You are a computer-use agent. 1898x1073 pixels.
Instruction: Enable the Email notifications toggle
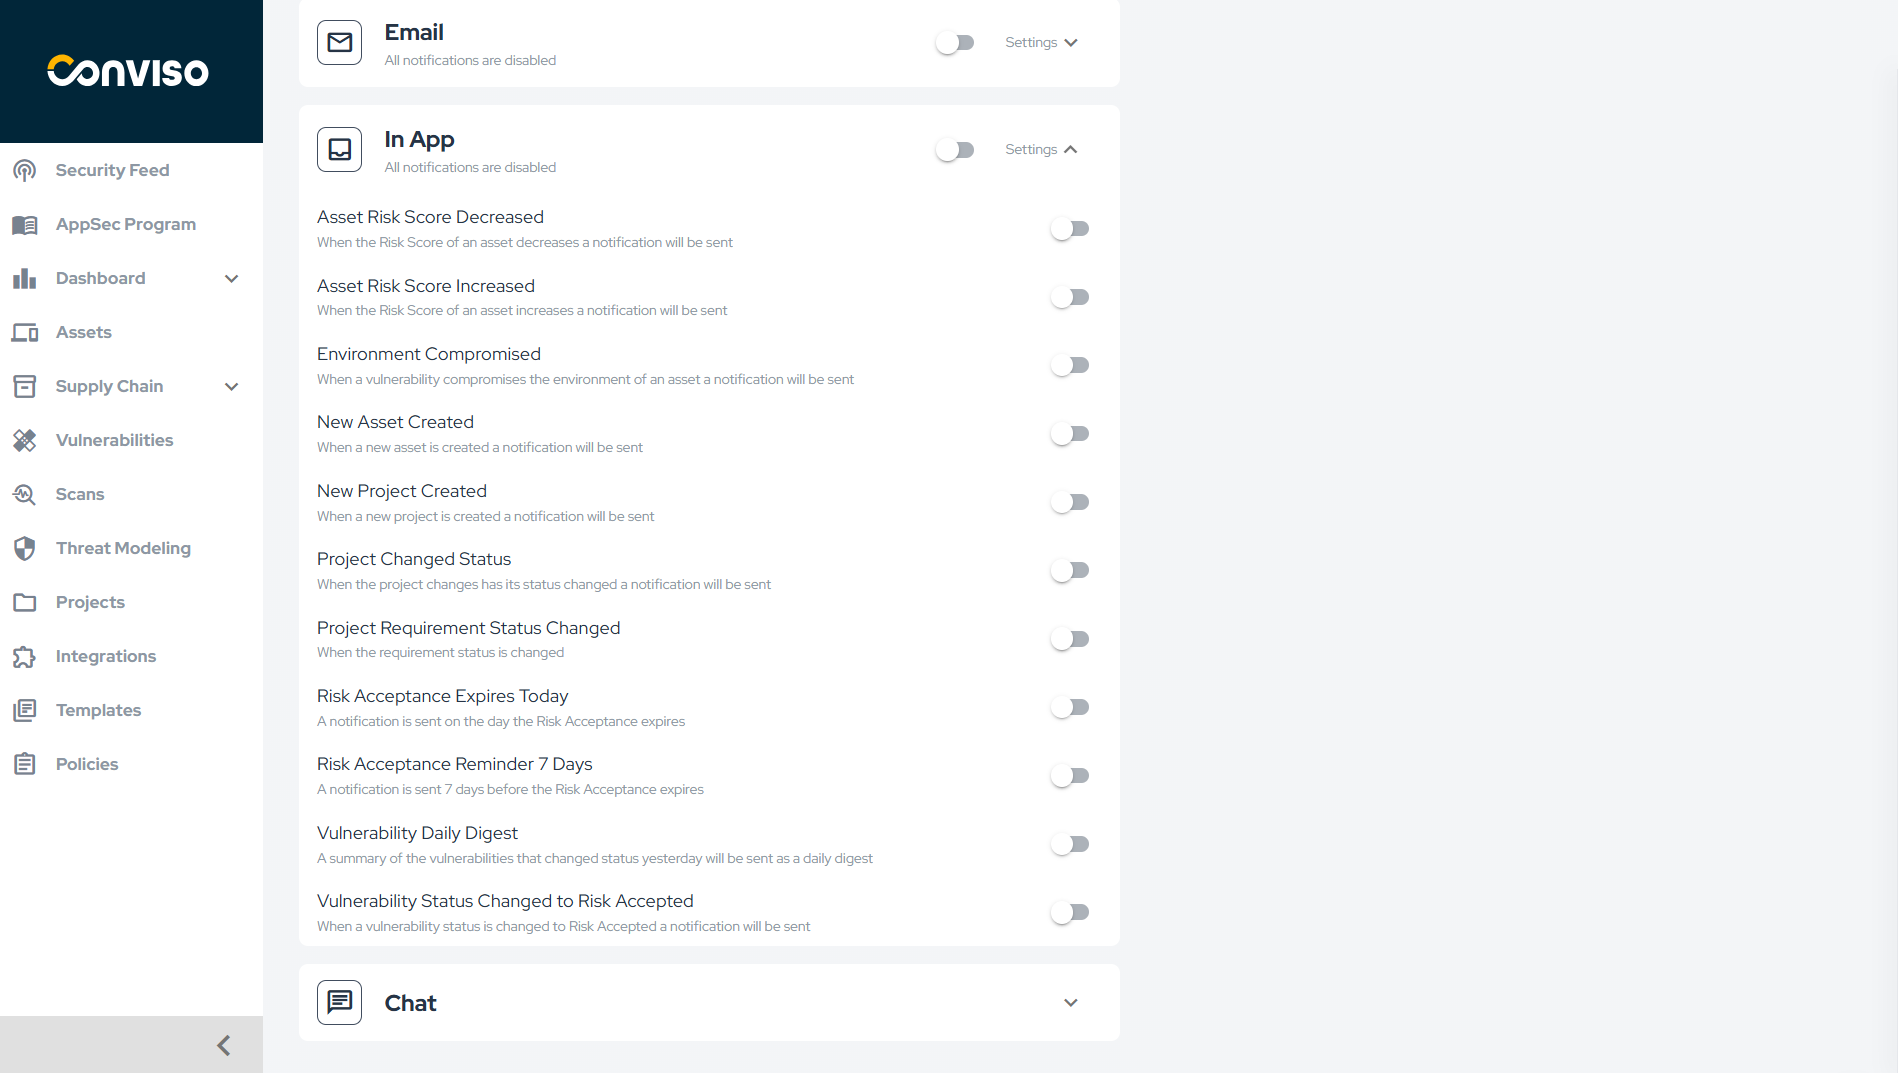(x=955, y=43)
